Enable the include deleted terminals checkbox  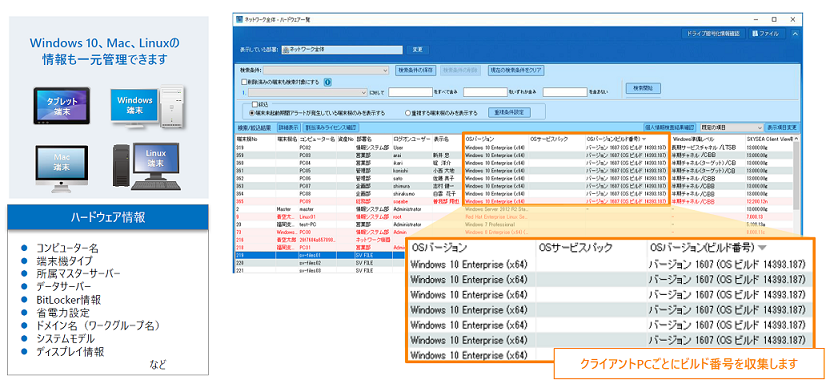click(244, 82)
